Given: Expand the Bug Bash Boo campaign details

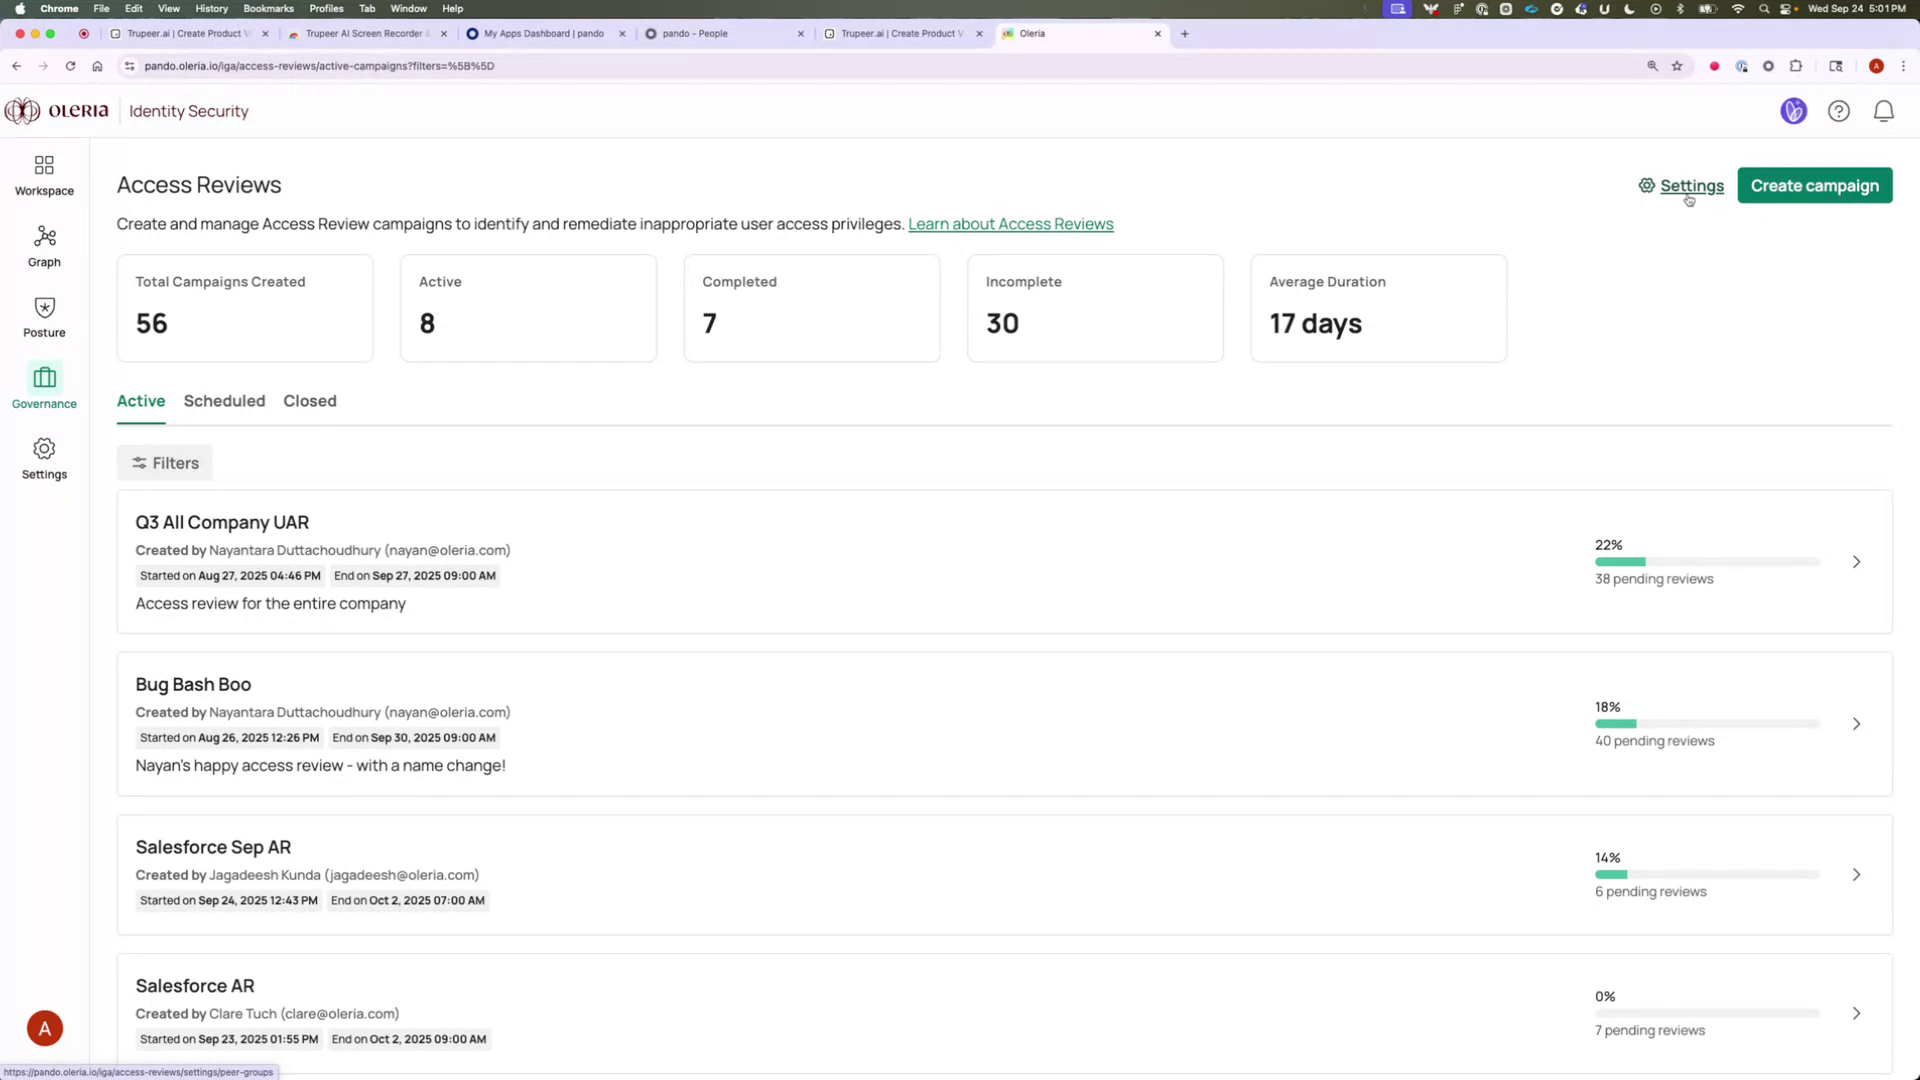Looking at the screenshot, I should 1857,724.
